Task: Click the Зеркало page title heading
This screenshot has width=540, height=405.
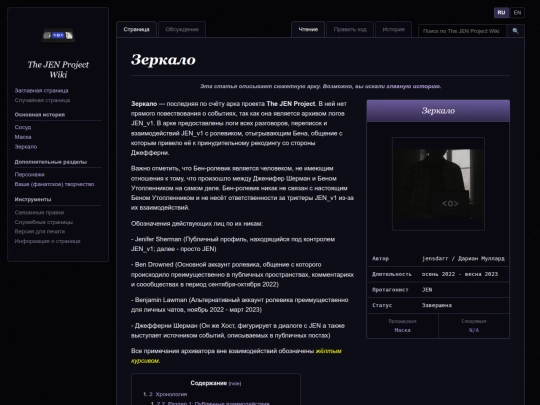Action: (x=163, y=60)
